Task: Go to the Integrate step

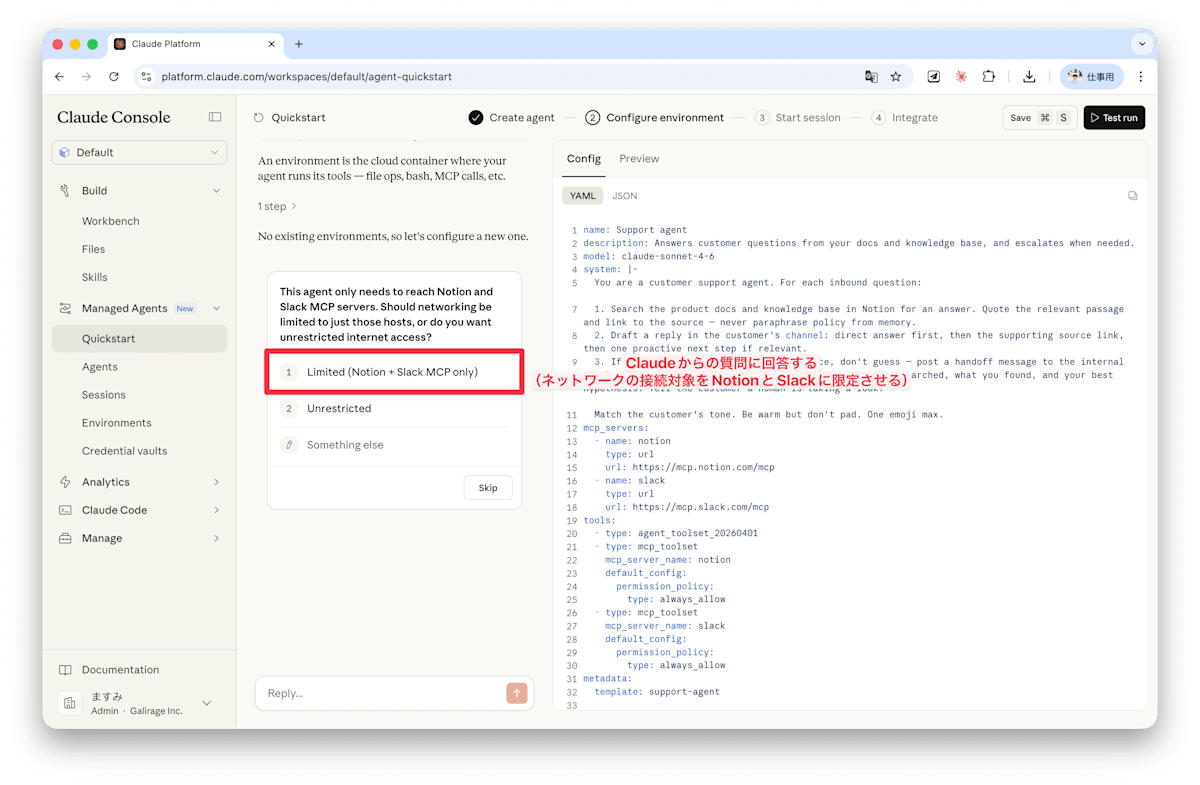Action: coord(905,117)
